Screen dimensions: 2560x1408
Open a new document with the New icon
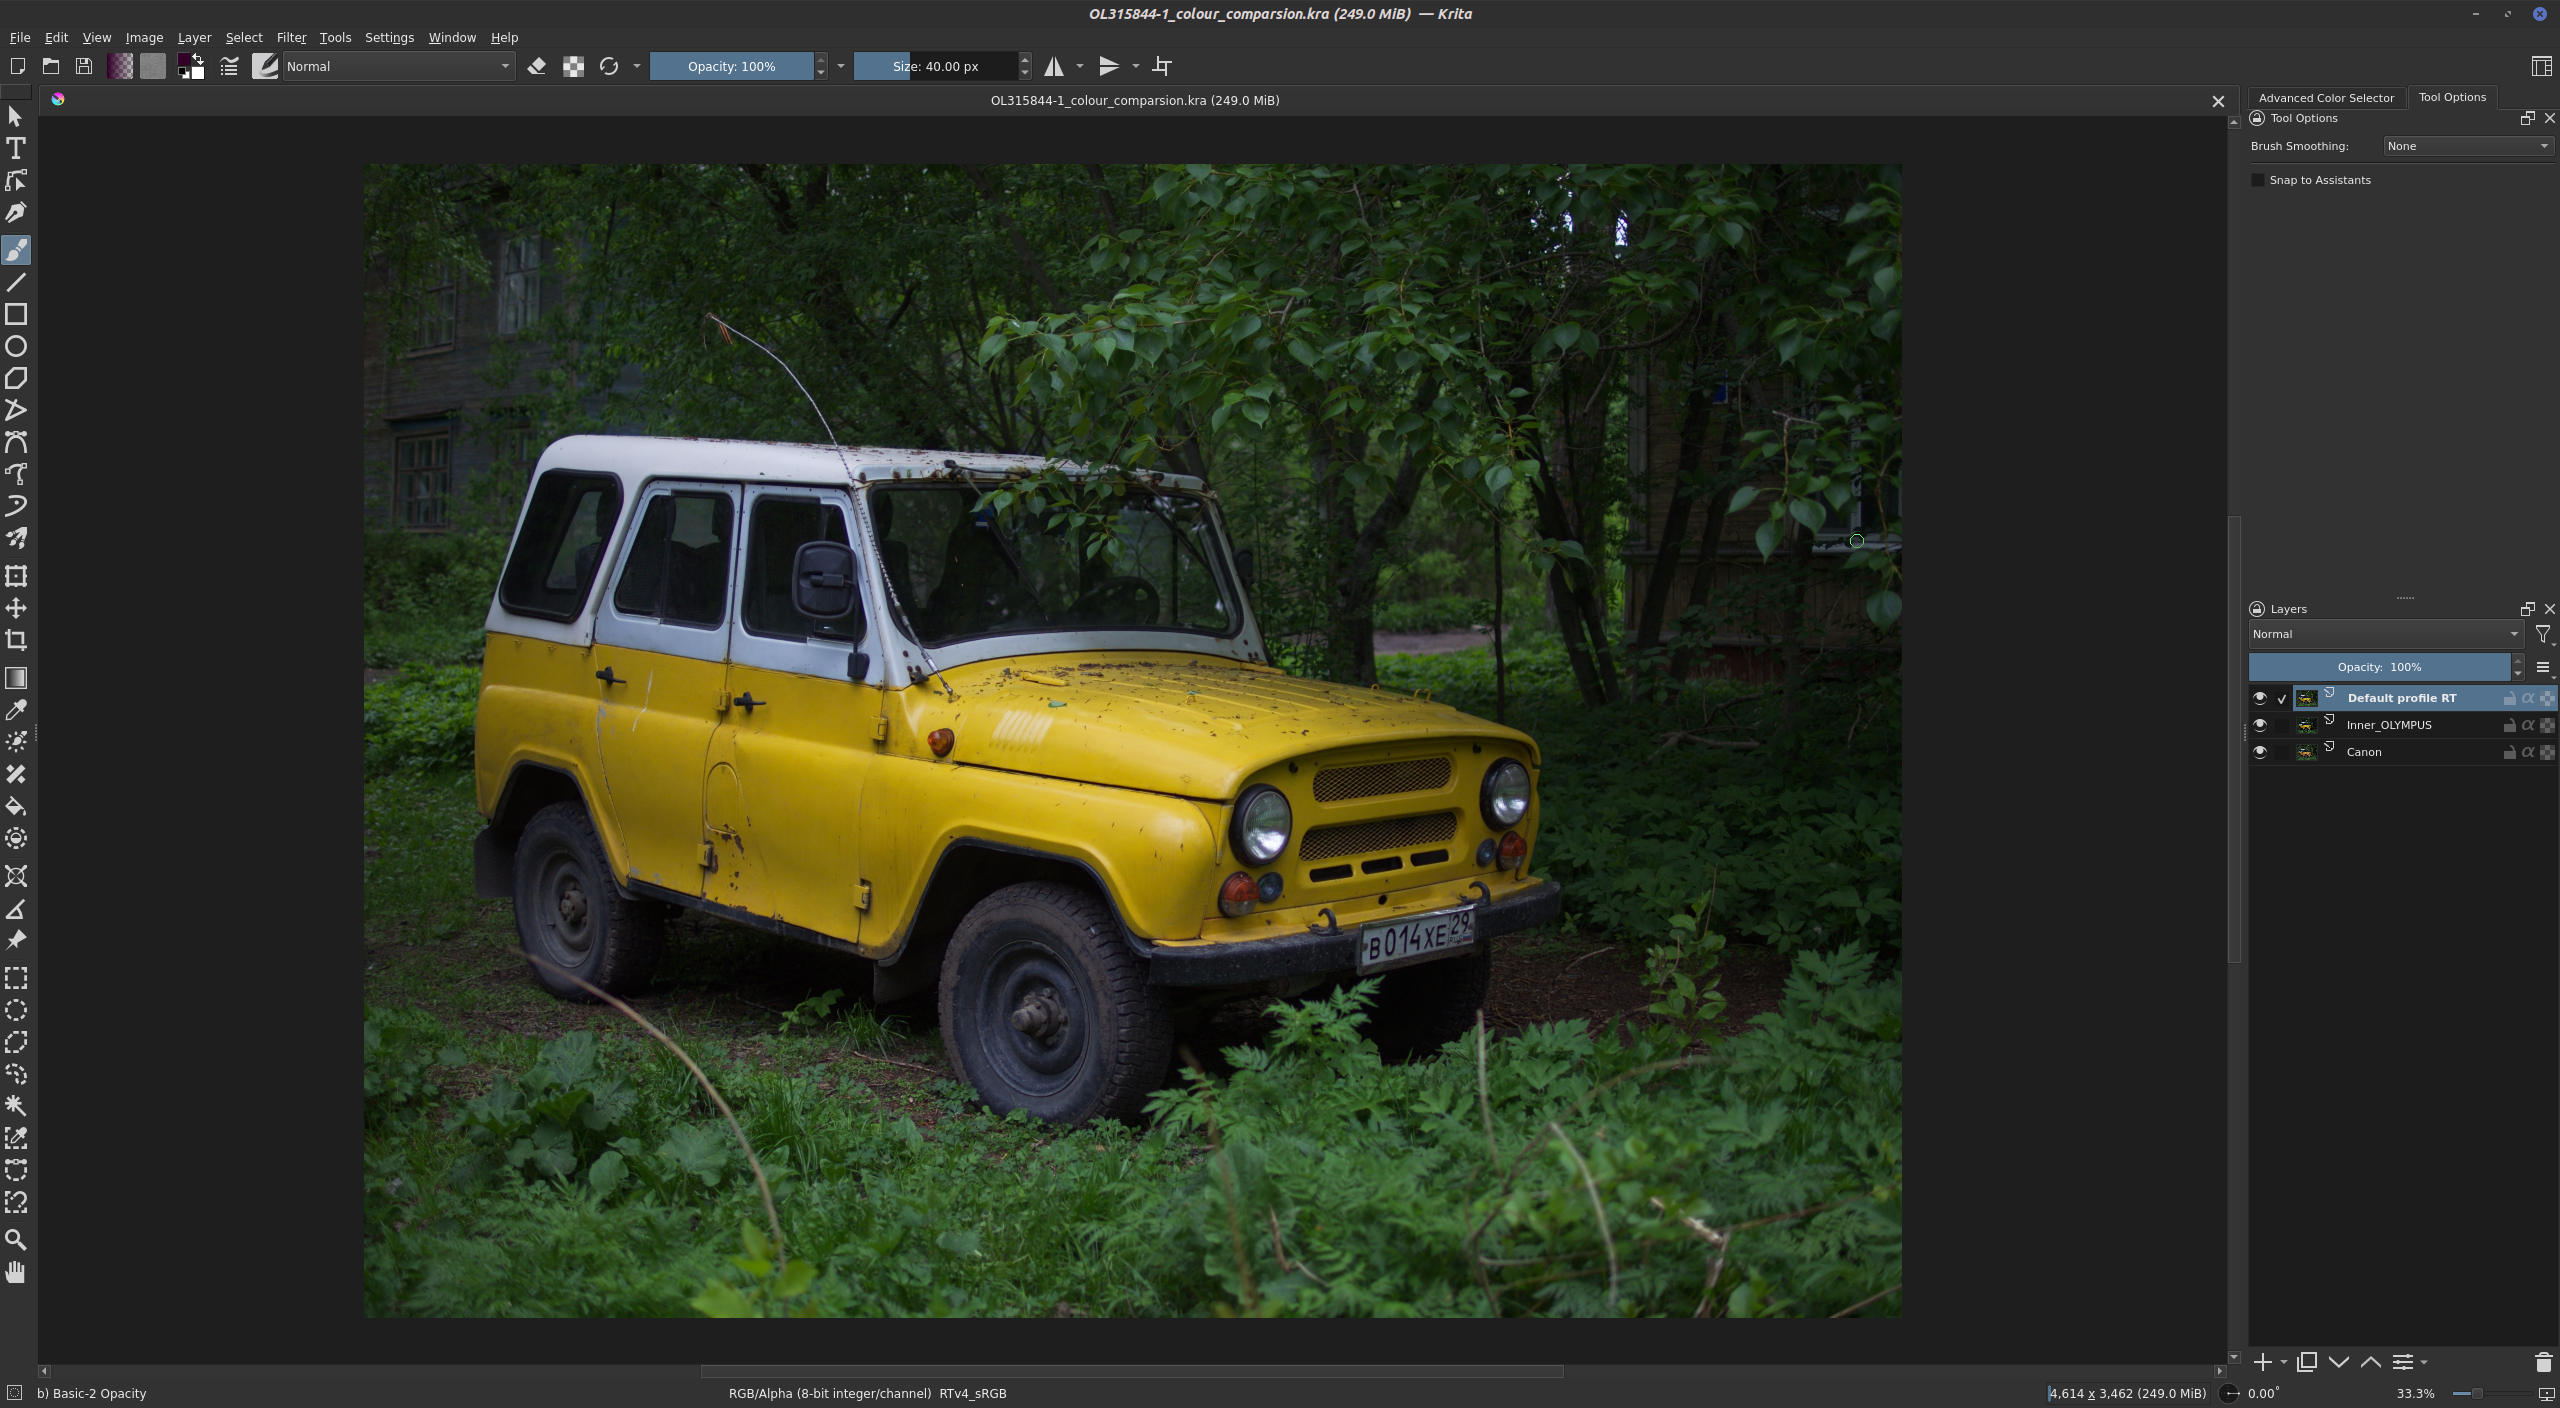[x=16, y=66]
